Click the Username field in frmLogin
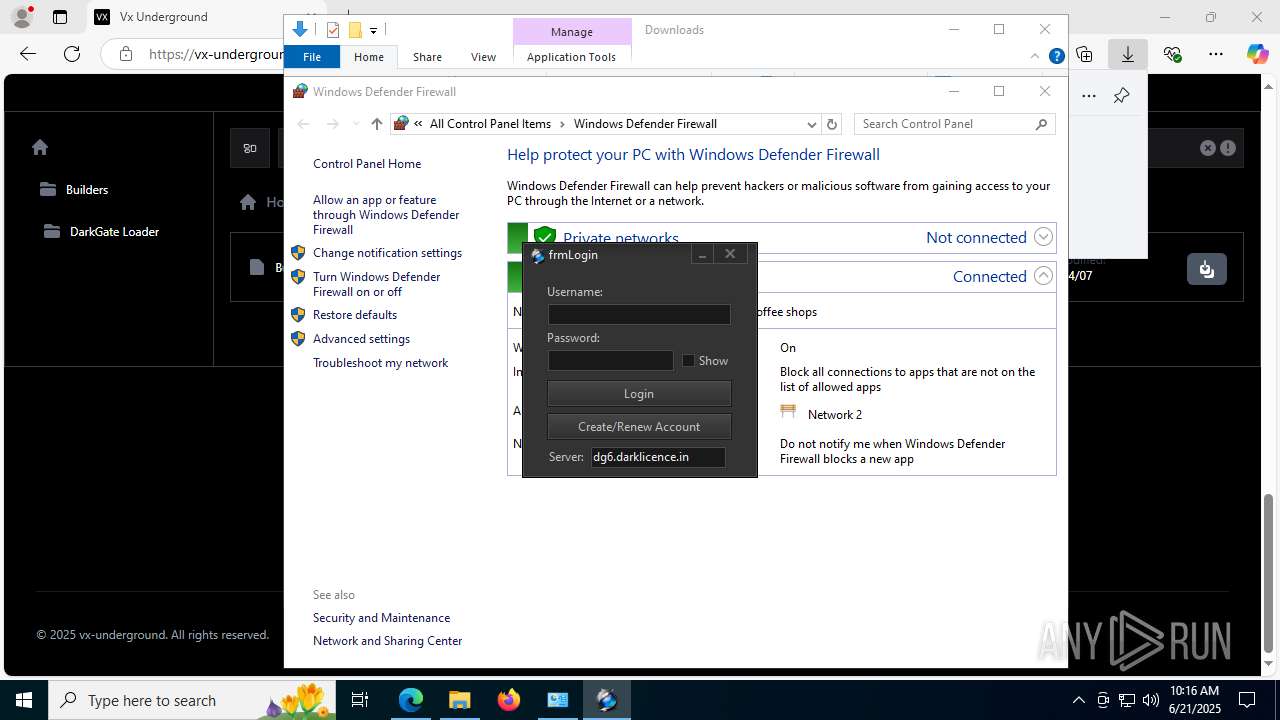 tap(639, 314)
